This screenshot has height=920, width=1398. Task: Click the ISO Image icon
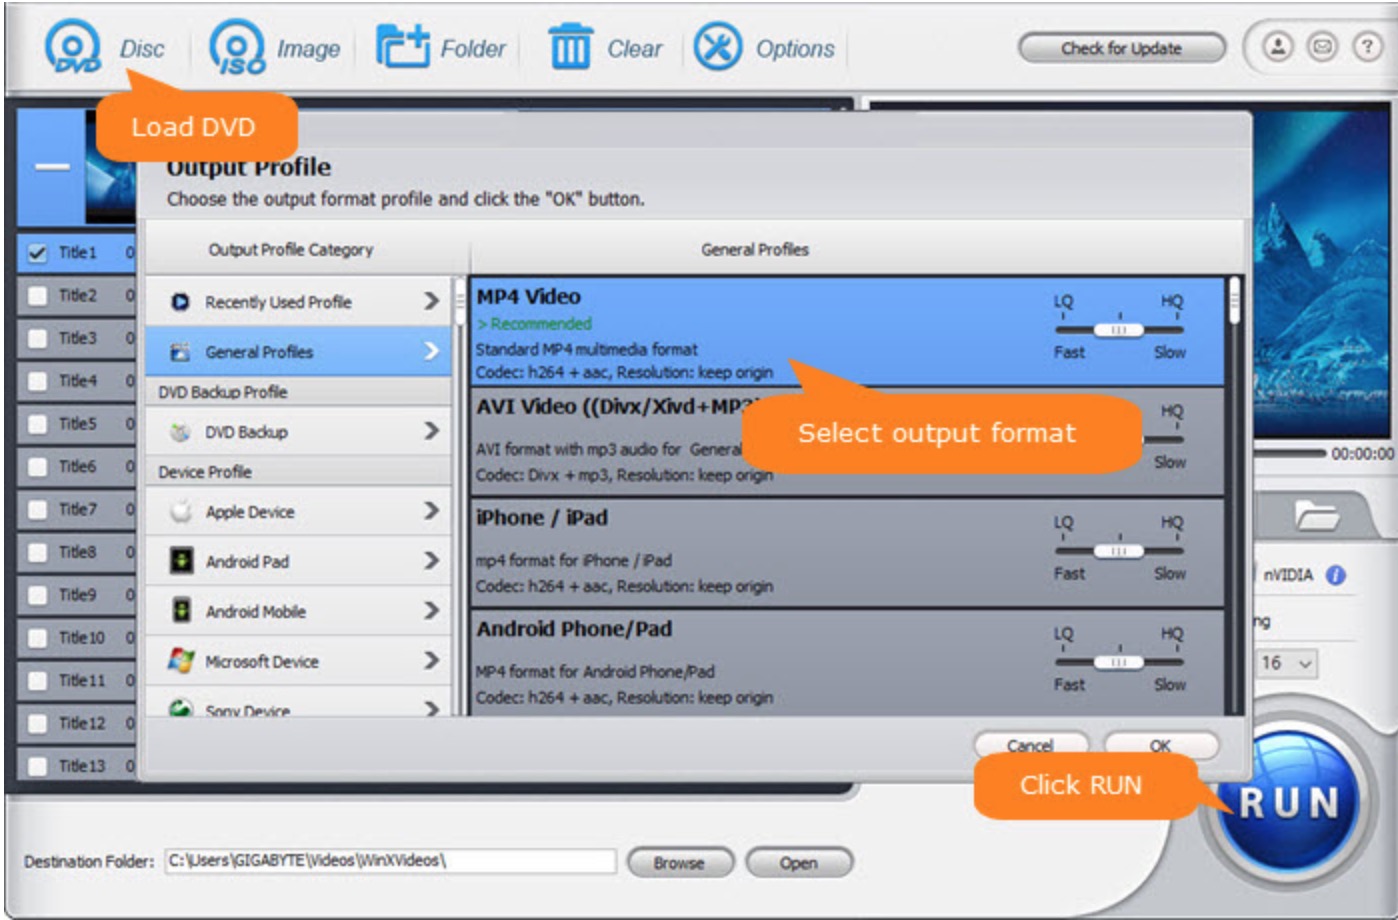point(237,50)
